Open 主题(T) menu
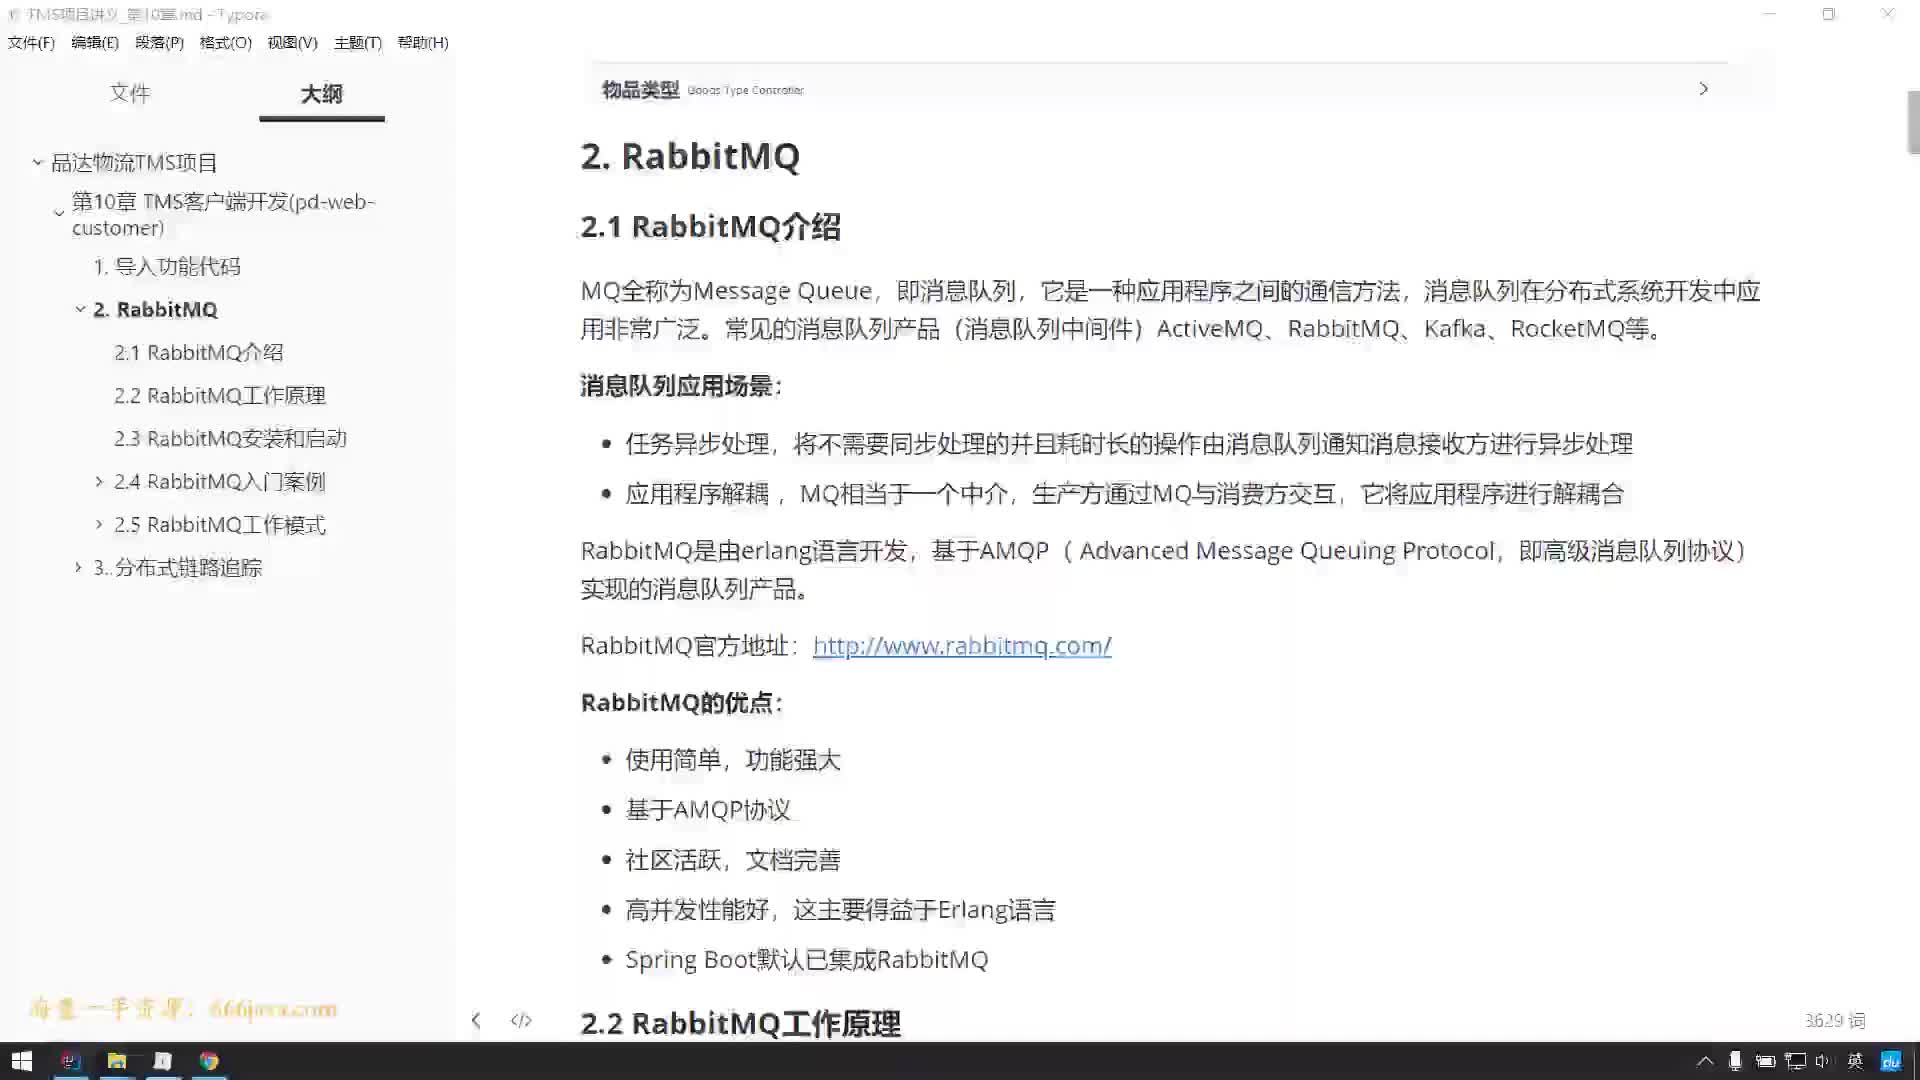Image resolution: width=1920 pixels, height=1080 pixels. click(x=358, y=43)
